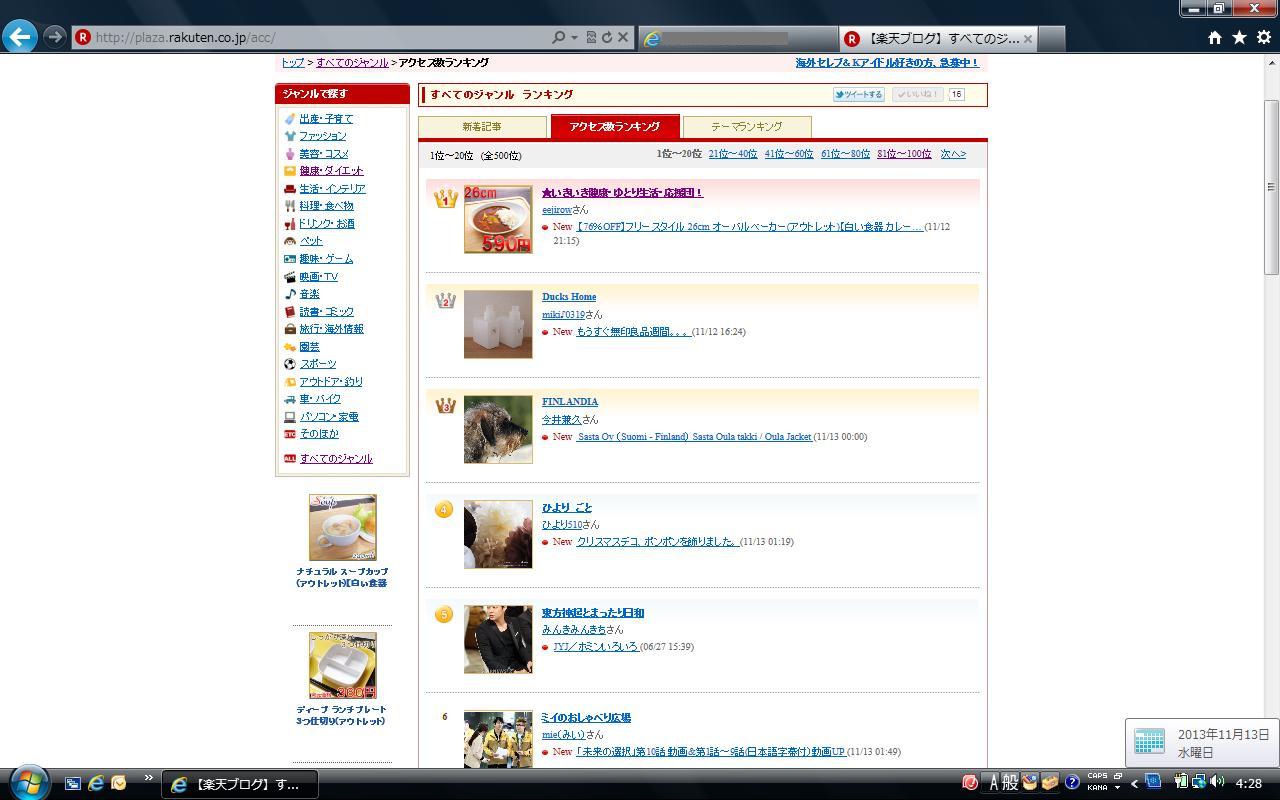Open the Ducks Home blog link
Viewport: 1280px width, 800px height.
point(568,297)
